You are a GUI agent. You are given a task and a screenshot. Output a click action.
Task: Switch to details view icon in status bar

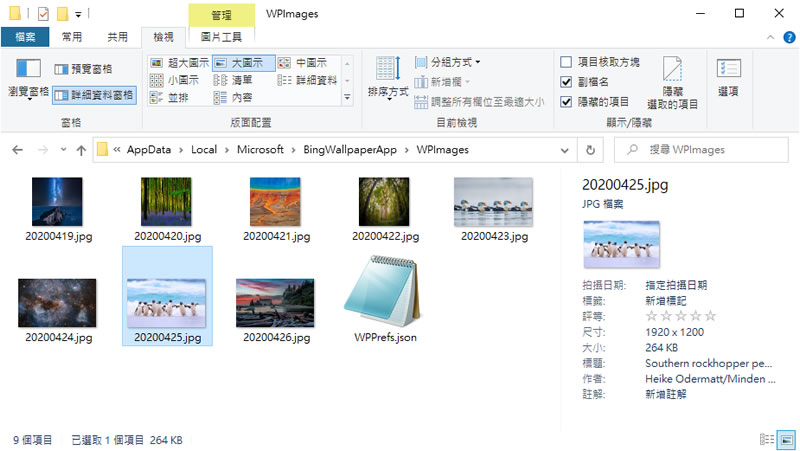767,439
